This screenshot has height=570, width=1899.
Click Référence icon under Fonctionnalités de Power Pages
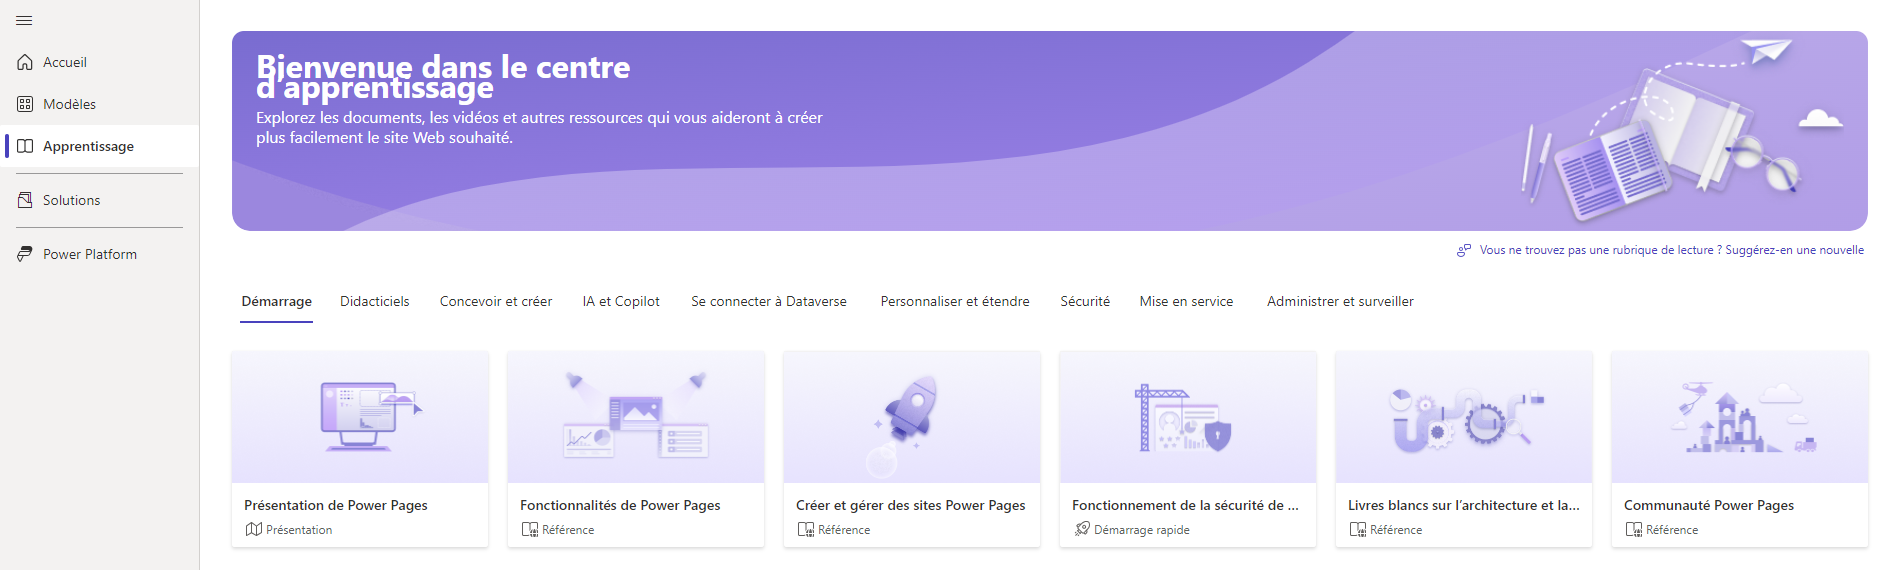point(530,529)
